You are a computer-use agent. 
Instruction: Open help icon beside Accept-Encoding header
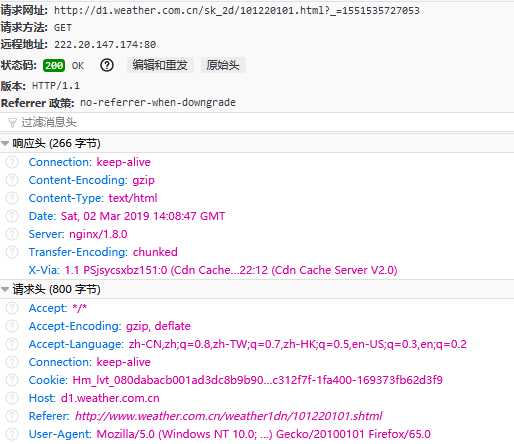[x=12, y=326]
